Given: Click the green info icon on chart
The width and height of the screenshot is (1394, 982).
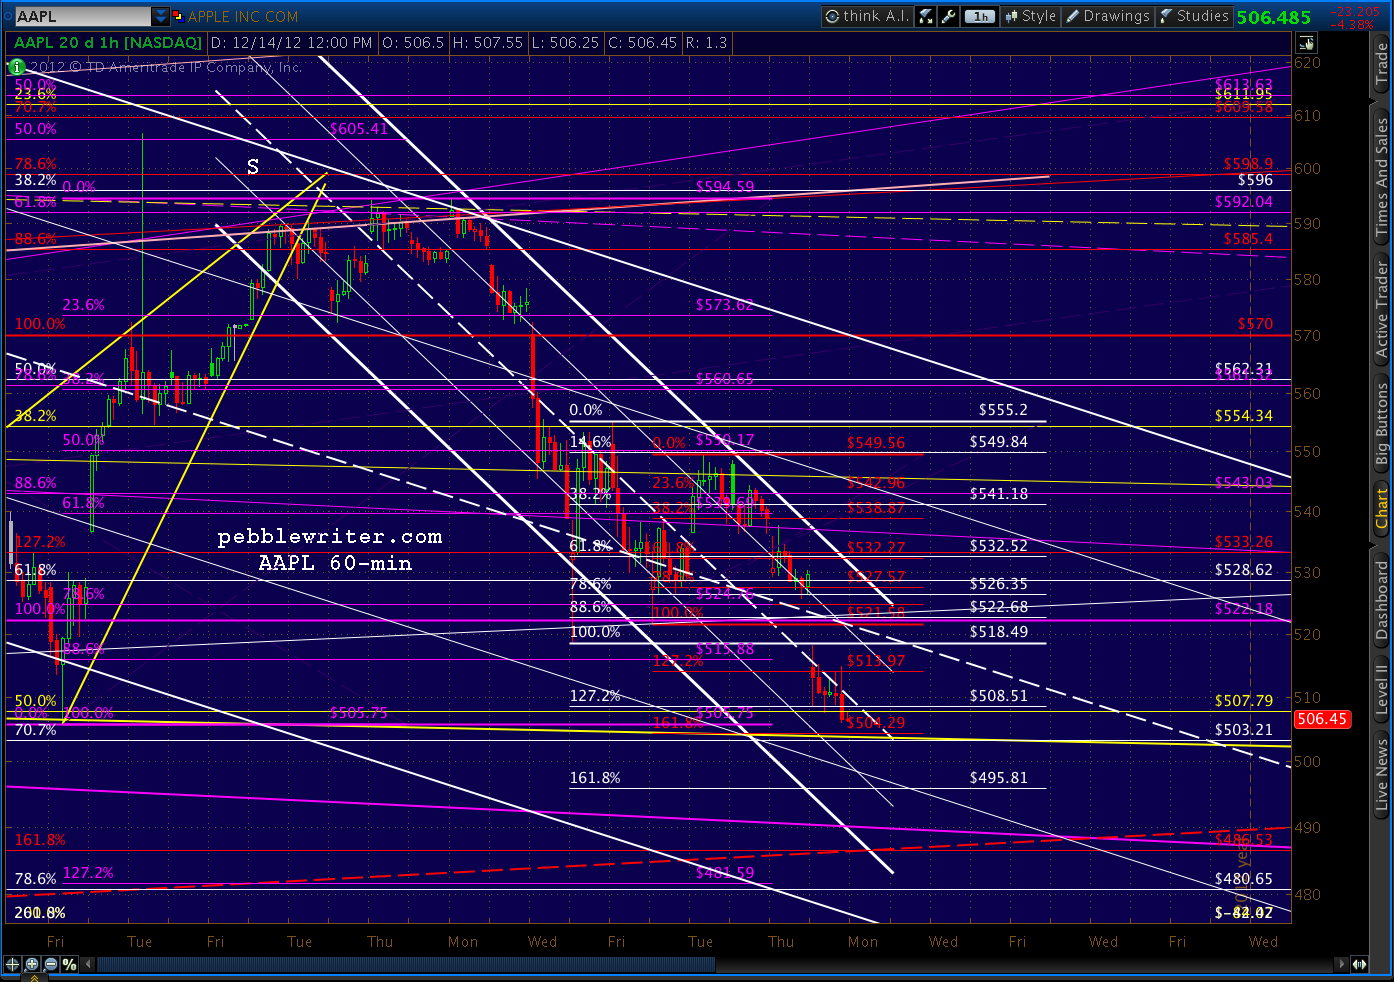Looking at the screenshot, I should [x=16, y=67].
